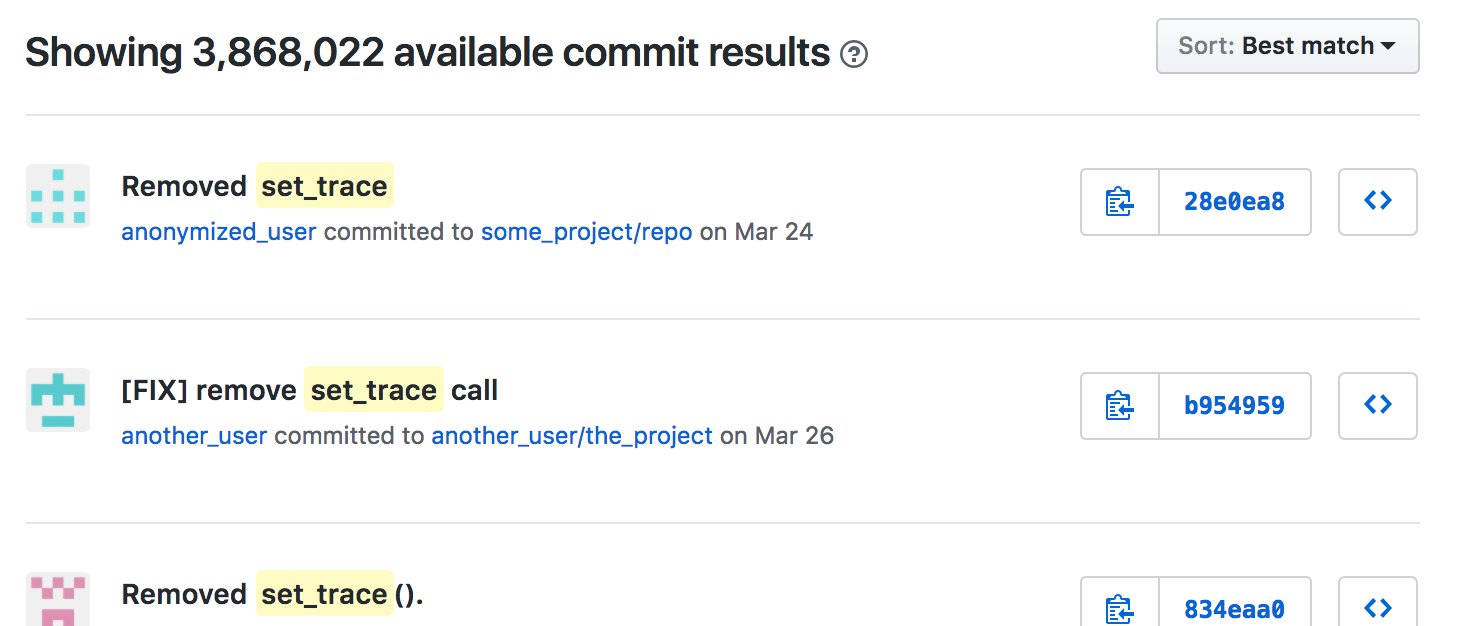Copy the full SHA for commit 28e0ea8
This screenshot has width=1460, height=626.
tap(1120, 202)
